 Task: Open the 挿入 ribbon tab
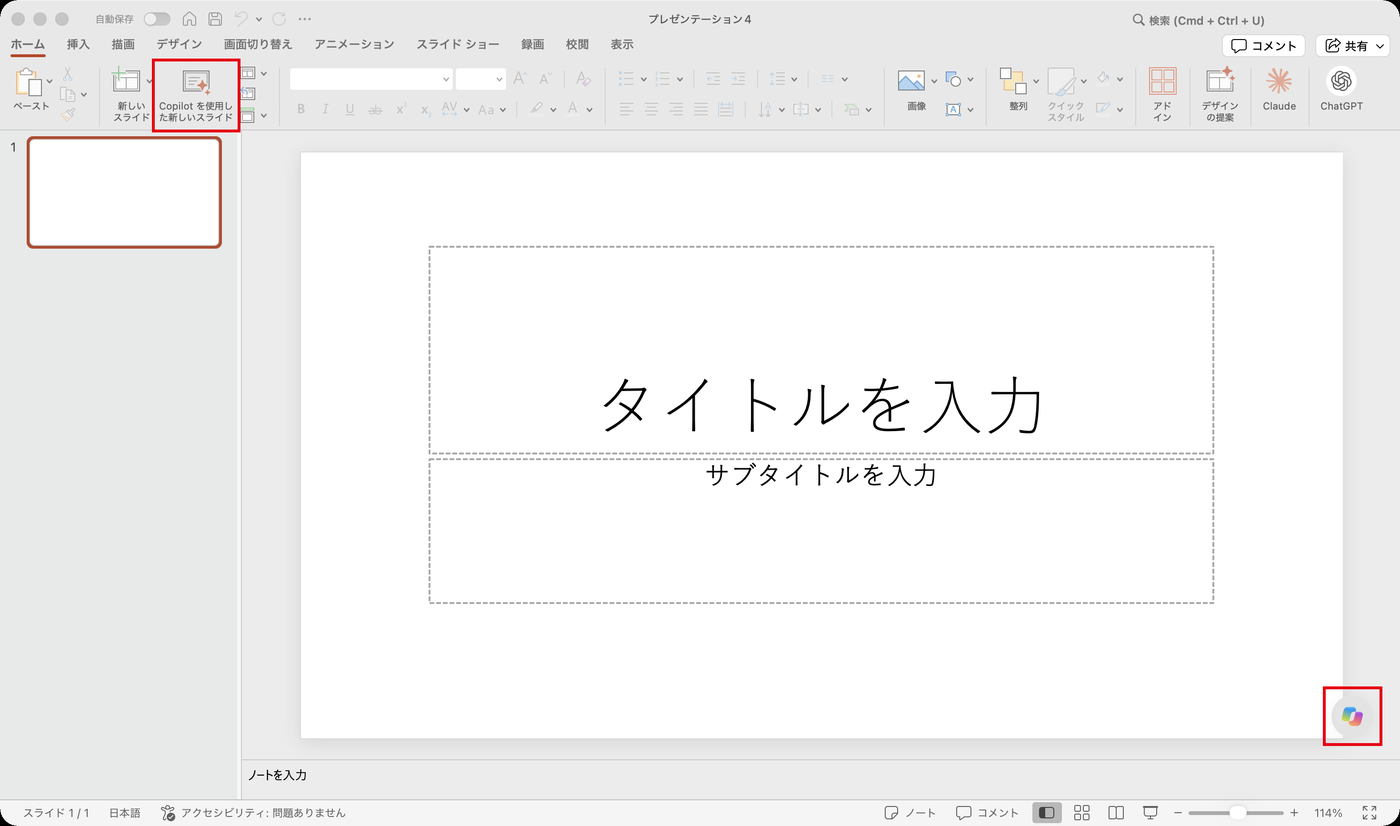click(78, 44)
